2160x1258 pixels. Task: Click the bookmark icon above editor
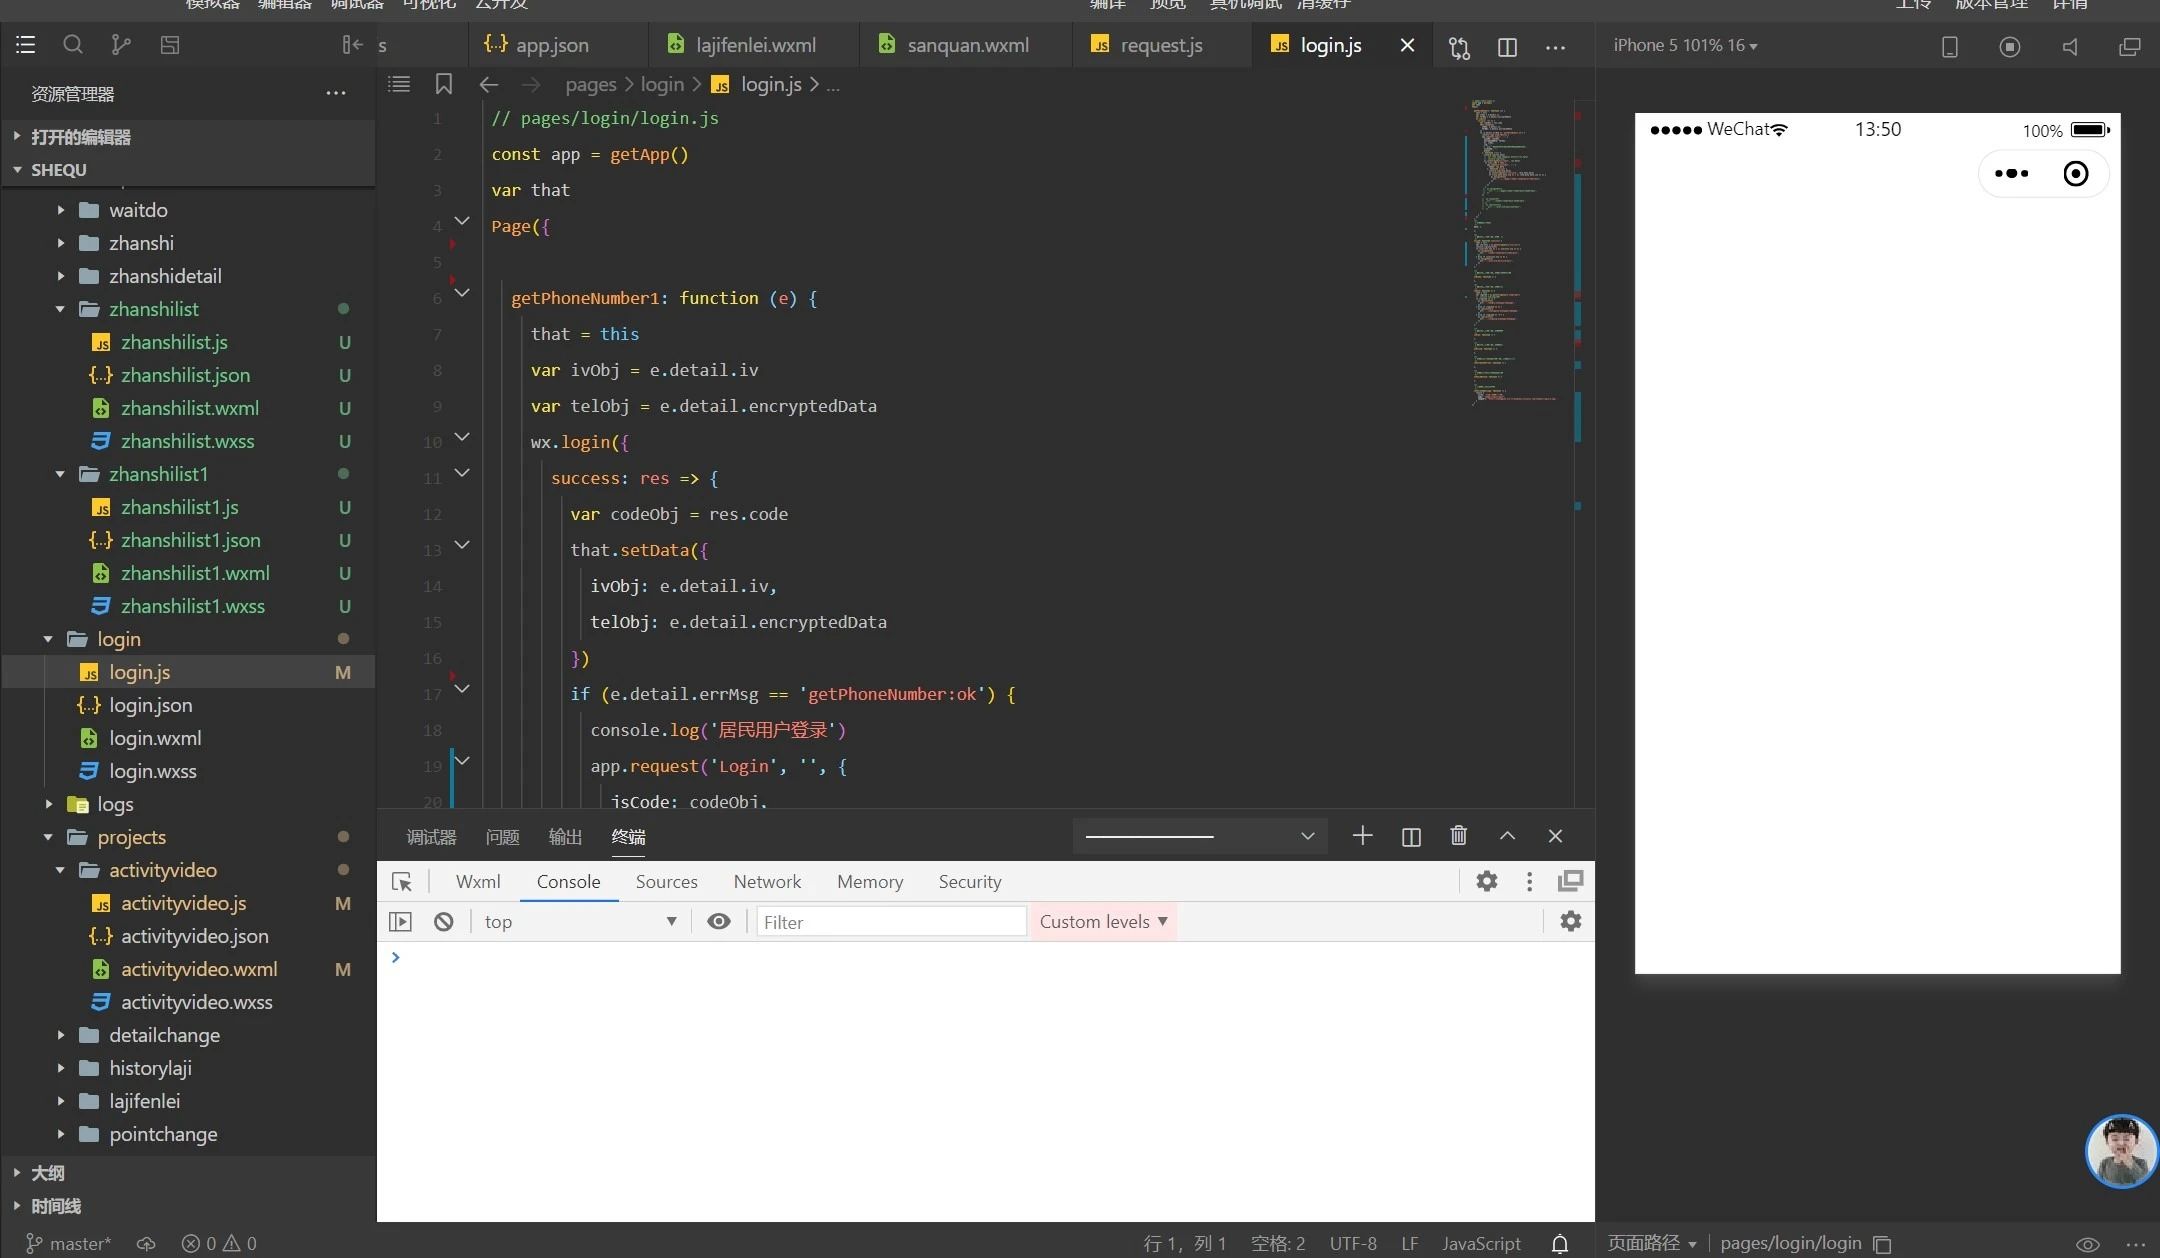click(444, 84)
